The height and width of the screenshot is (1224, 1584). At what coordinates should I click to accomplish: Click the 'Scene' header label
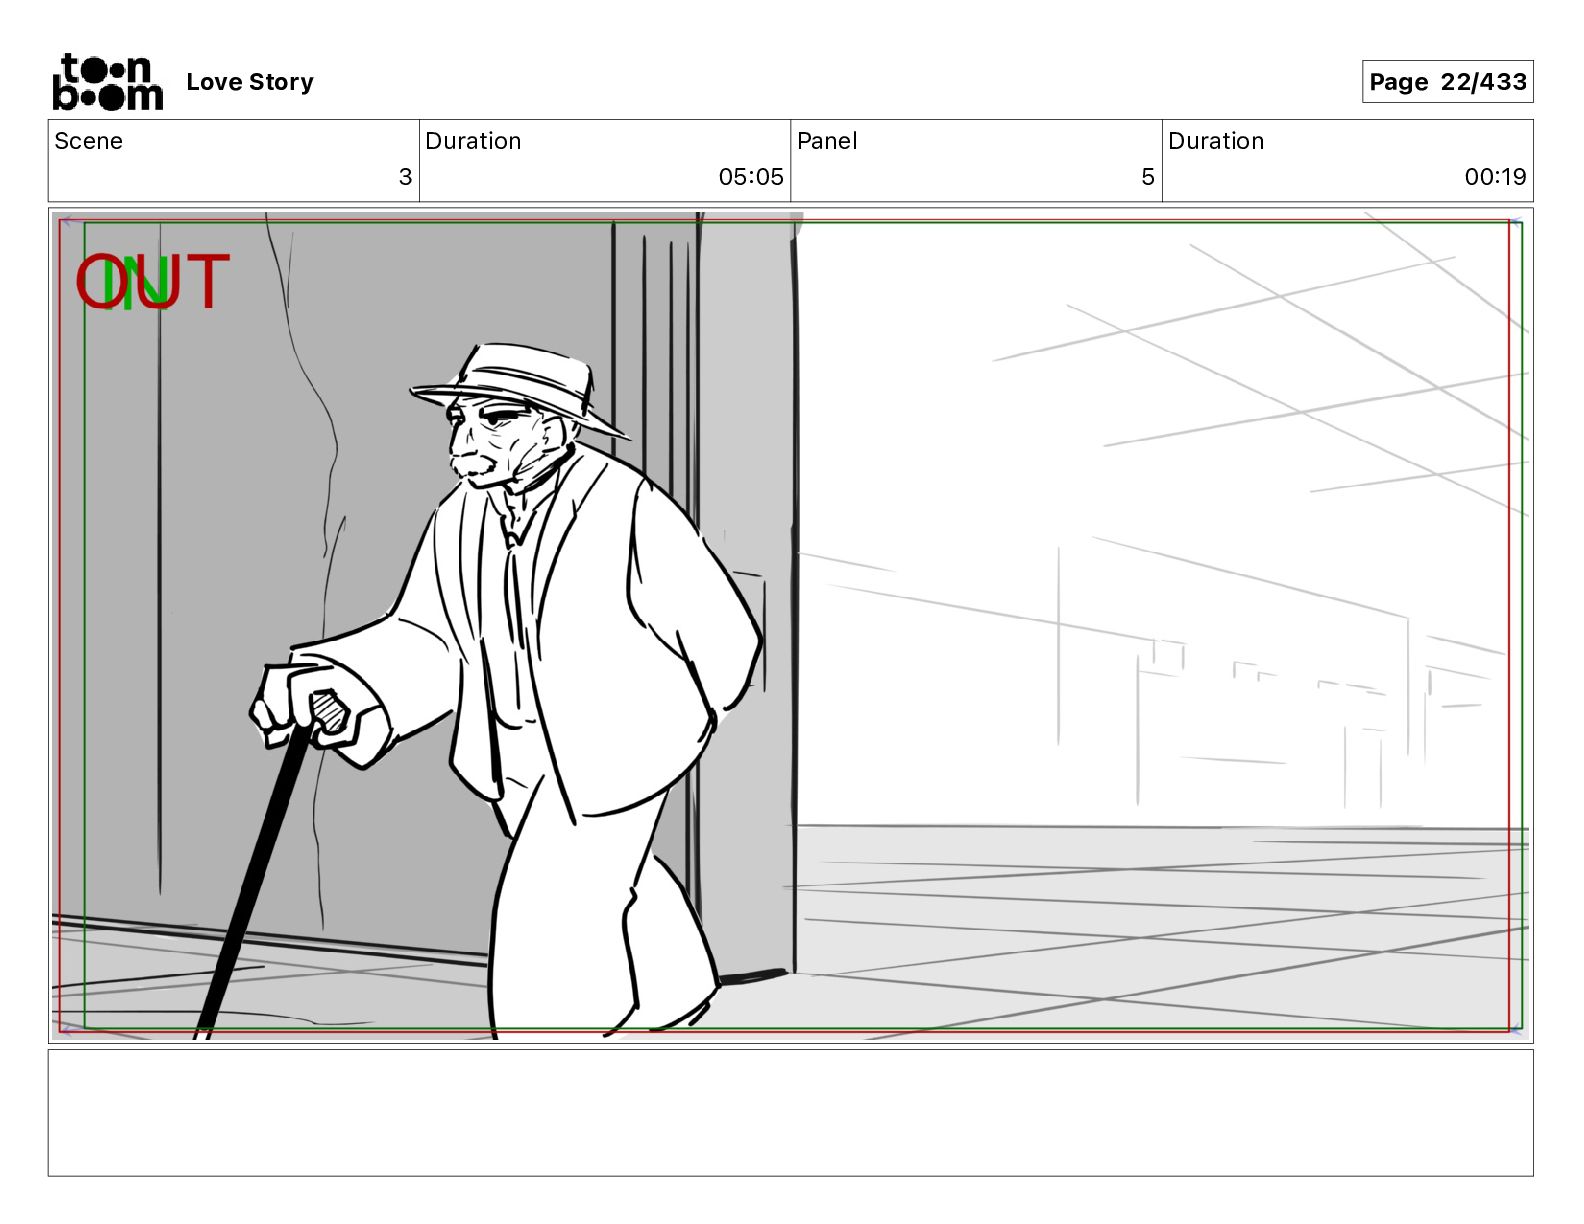(x=89, y=141)
